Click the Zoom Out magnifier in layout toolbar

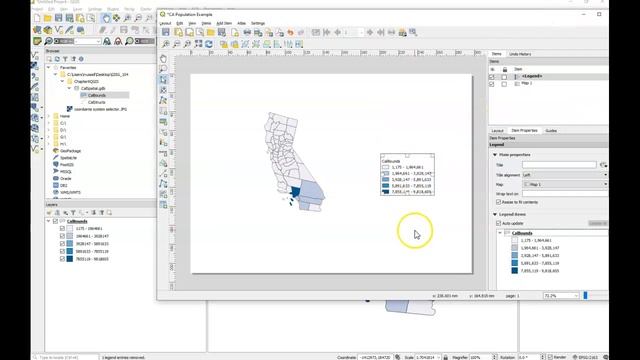click(176, 44)
